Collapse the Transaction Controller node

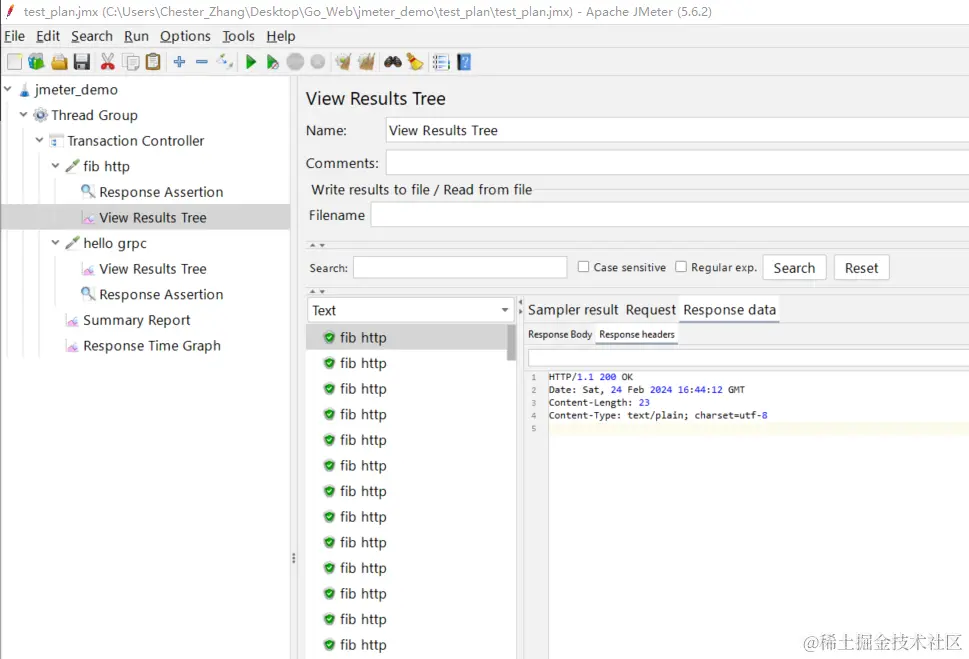pos(40,140)
